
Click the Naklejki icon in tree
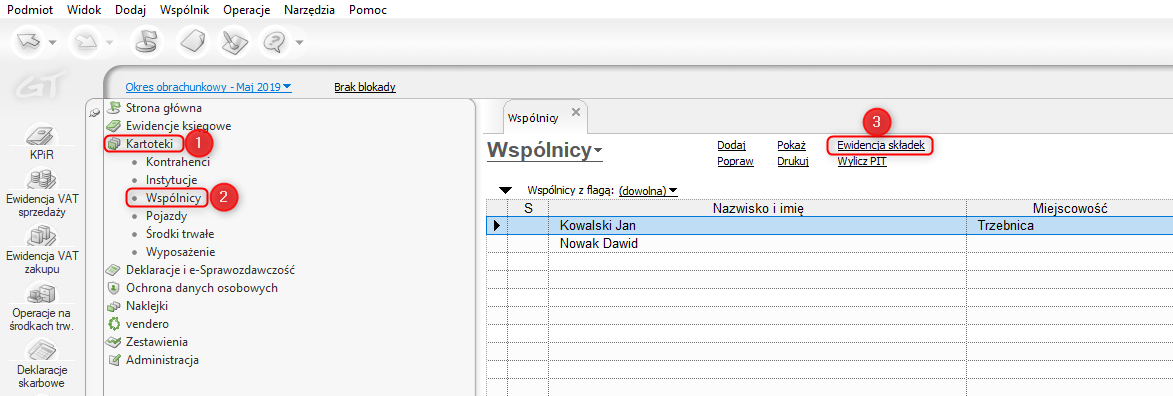click(x=114, y=305)
